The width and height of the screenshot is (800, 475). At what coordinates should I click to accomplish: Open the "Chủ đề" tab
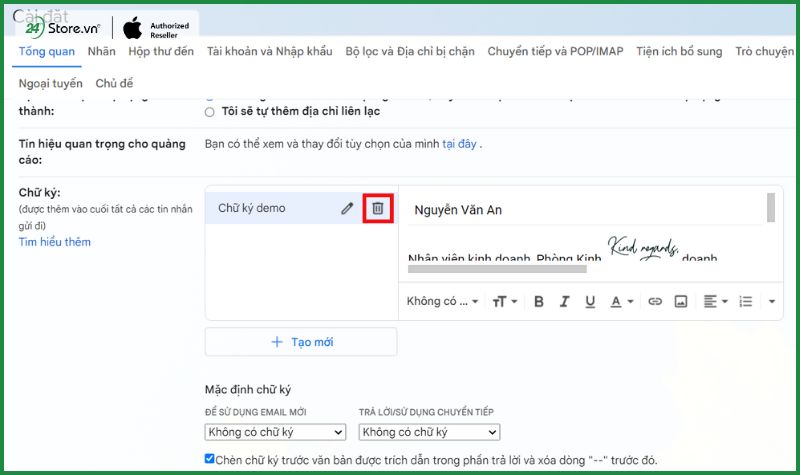pyautogui.click(x=114, y=83)
